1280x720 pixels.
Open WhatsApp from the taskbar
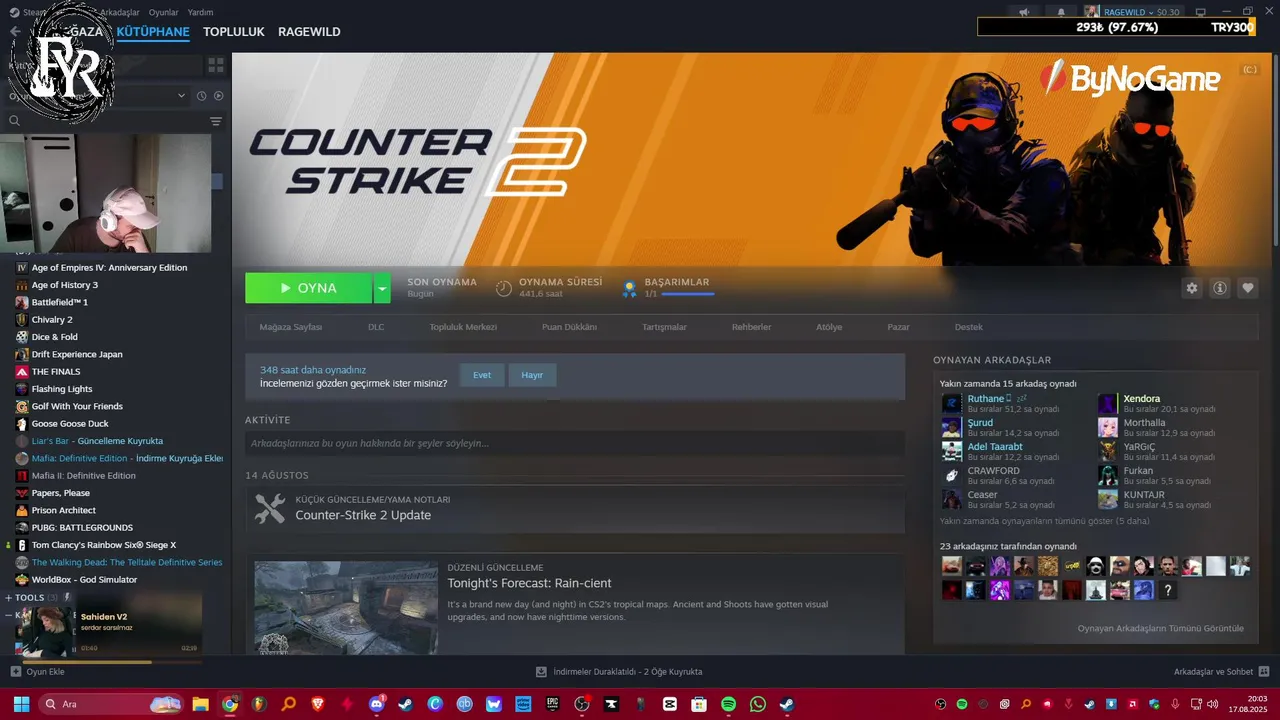tap(757, 704)
